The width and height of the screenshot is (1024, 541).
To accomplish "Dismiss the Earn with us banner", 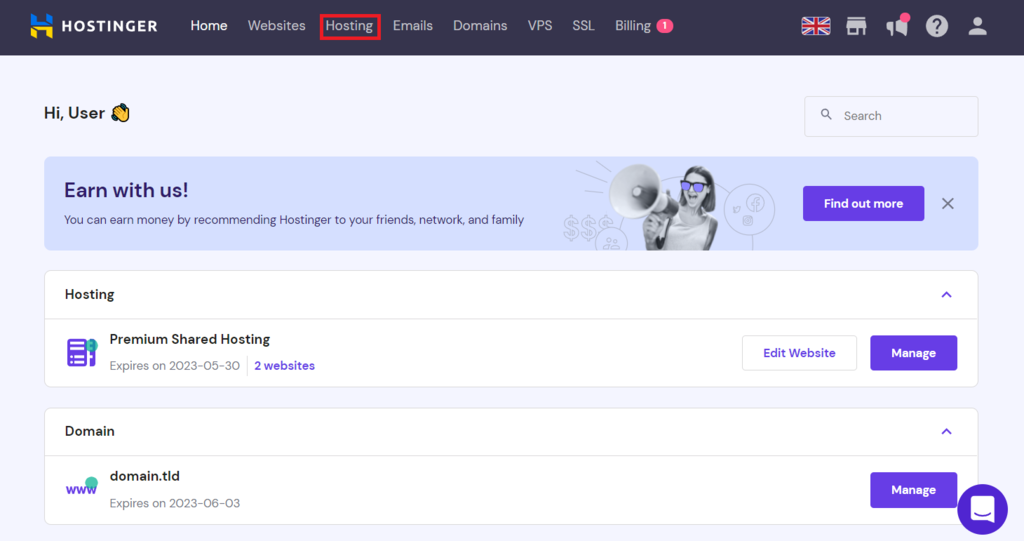I will coord(948,203).
